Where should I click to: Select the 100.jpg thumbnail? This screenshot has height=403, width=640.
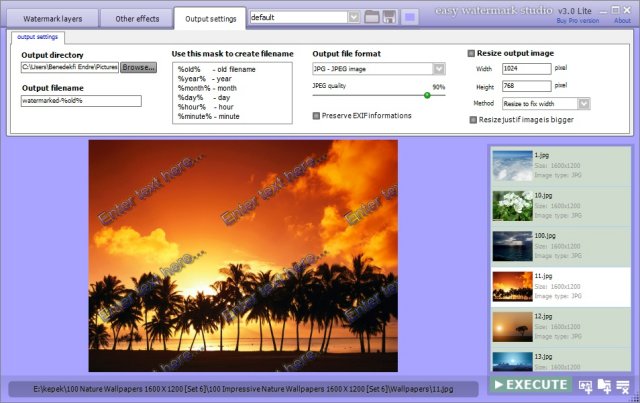tap(512, 246)
